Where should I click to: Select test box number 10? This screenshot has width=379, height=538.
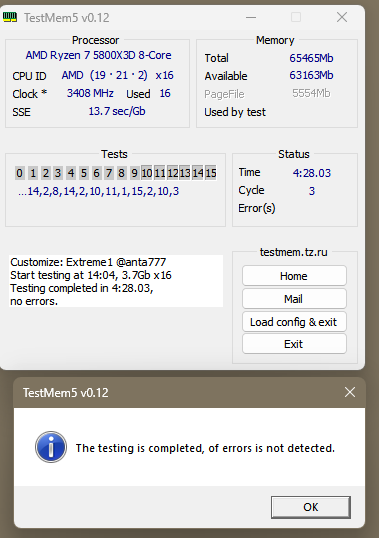[147, 173]
